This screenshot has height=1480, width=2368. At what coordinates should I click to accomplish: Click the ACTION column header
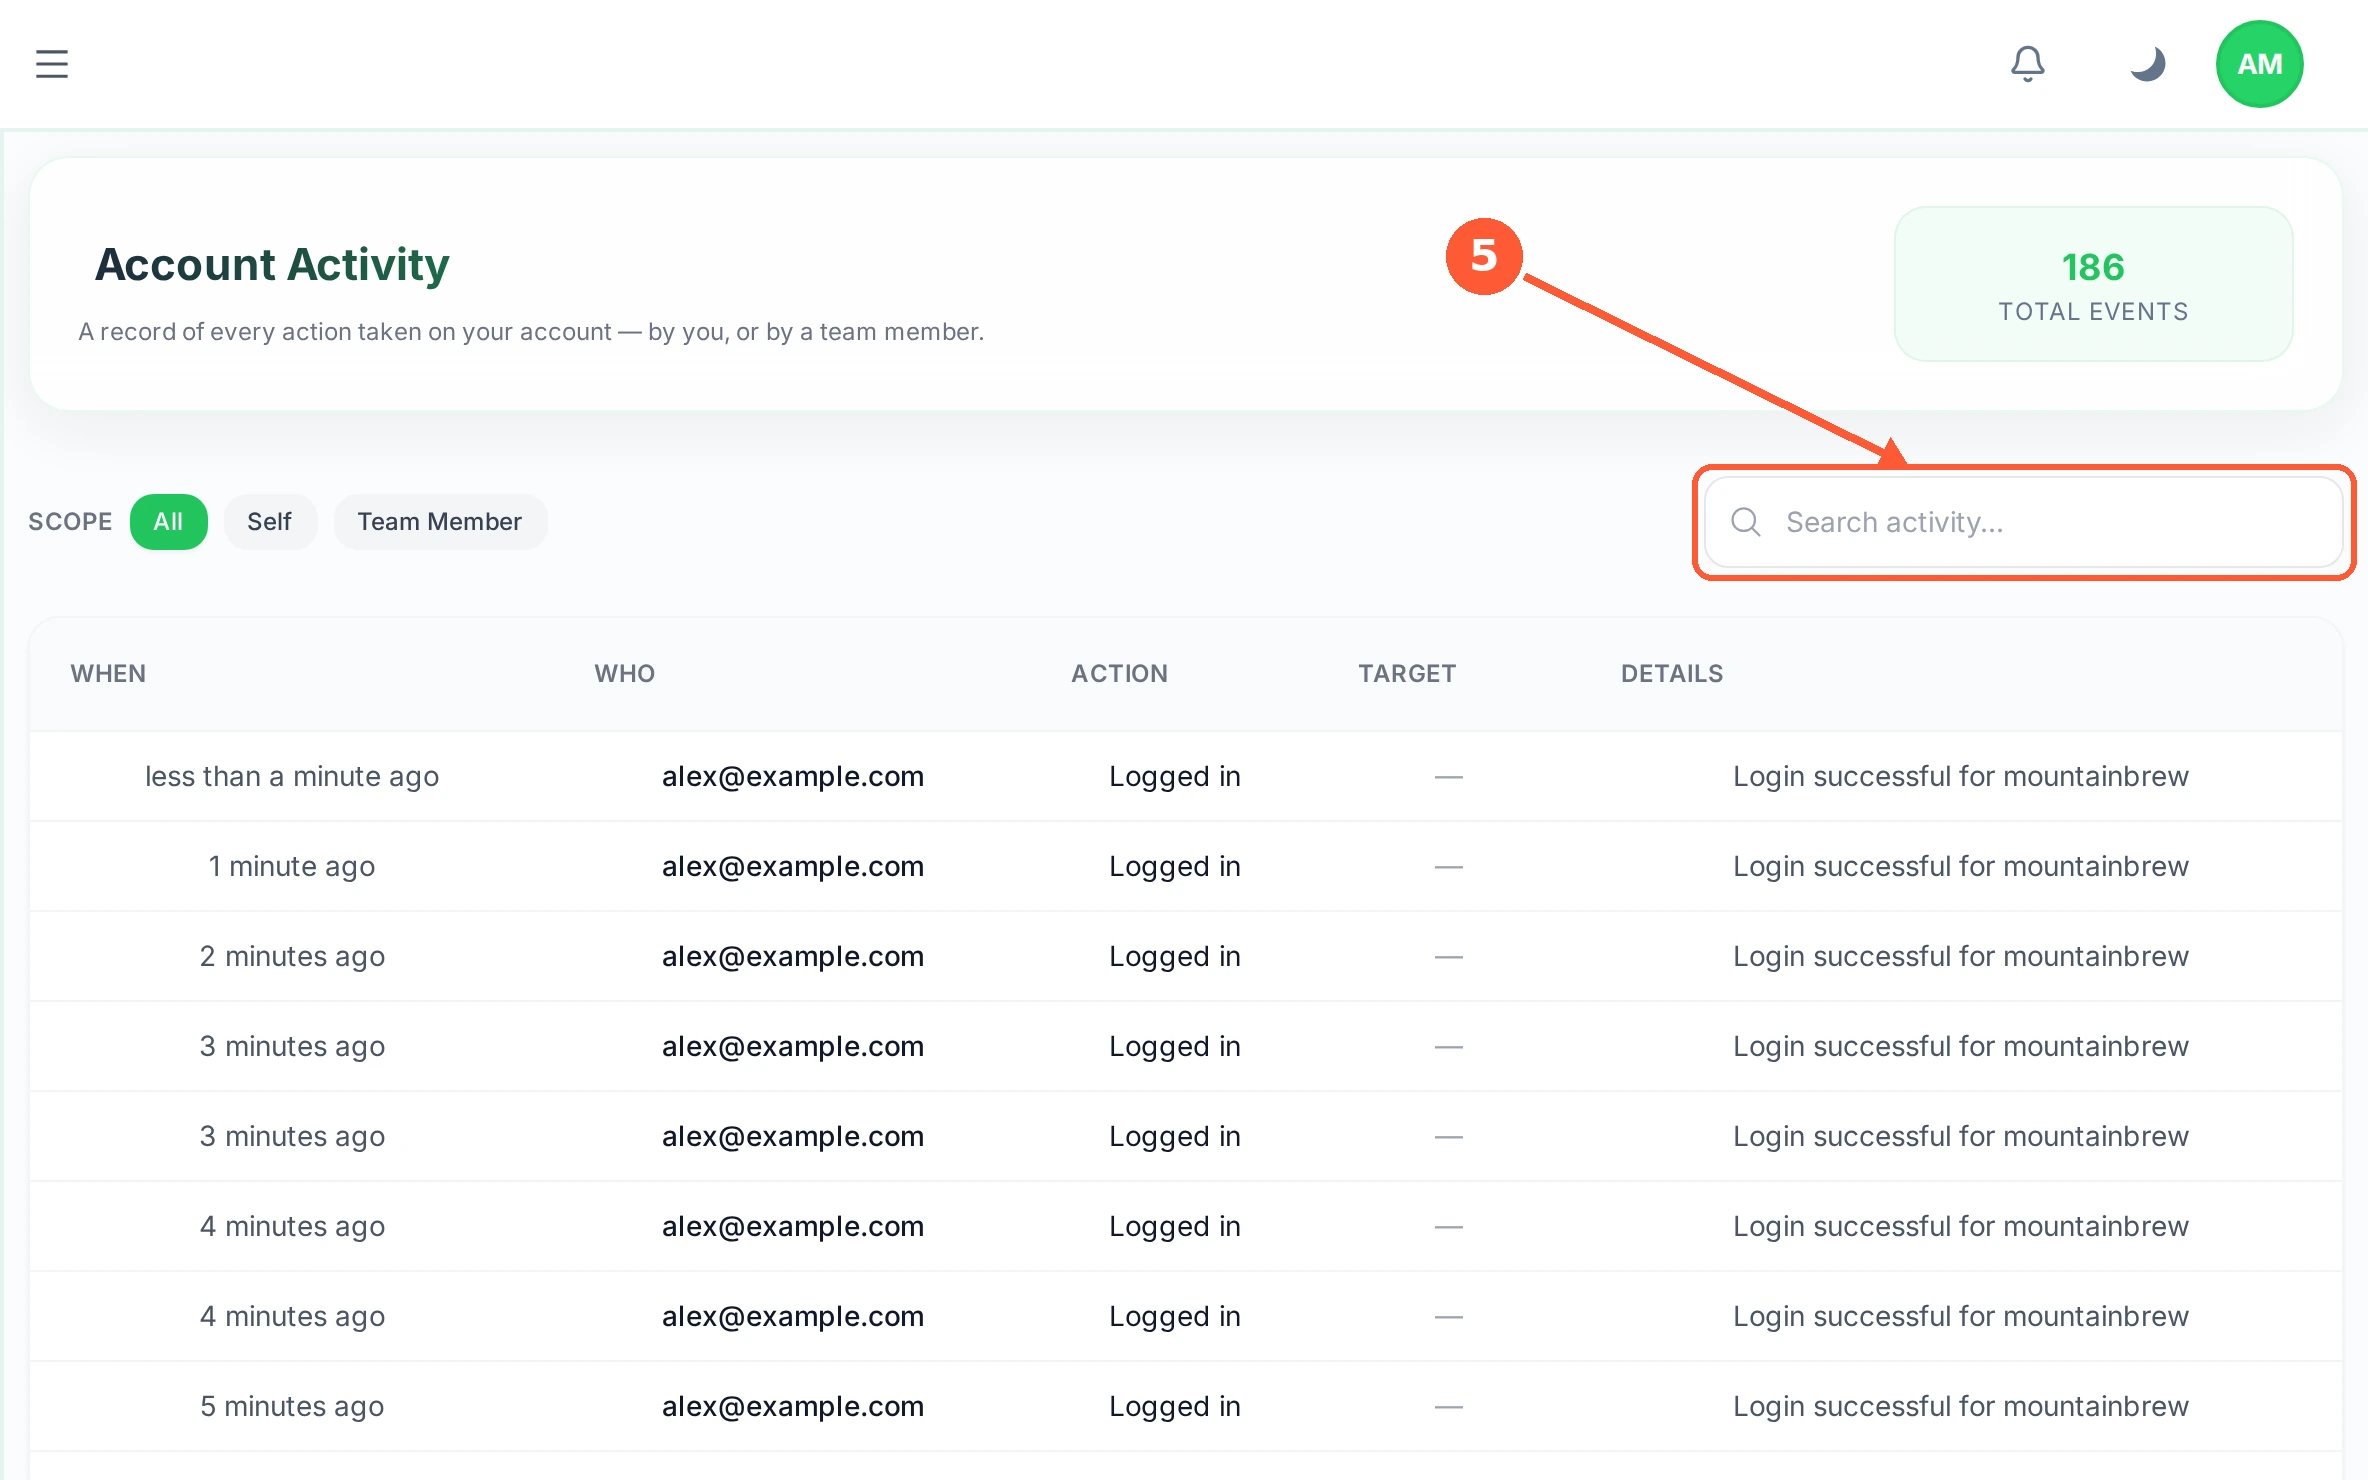coord(1120,674)
